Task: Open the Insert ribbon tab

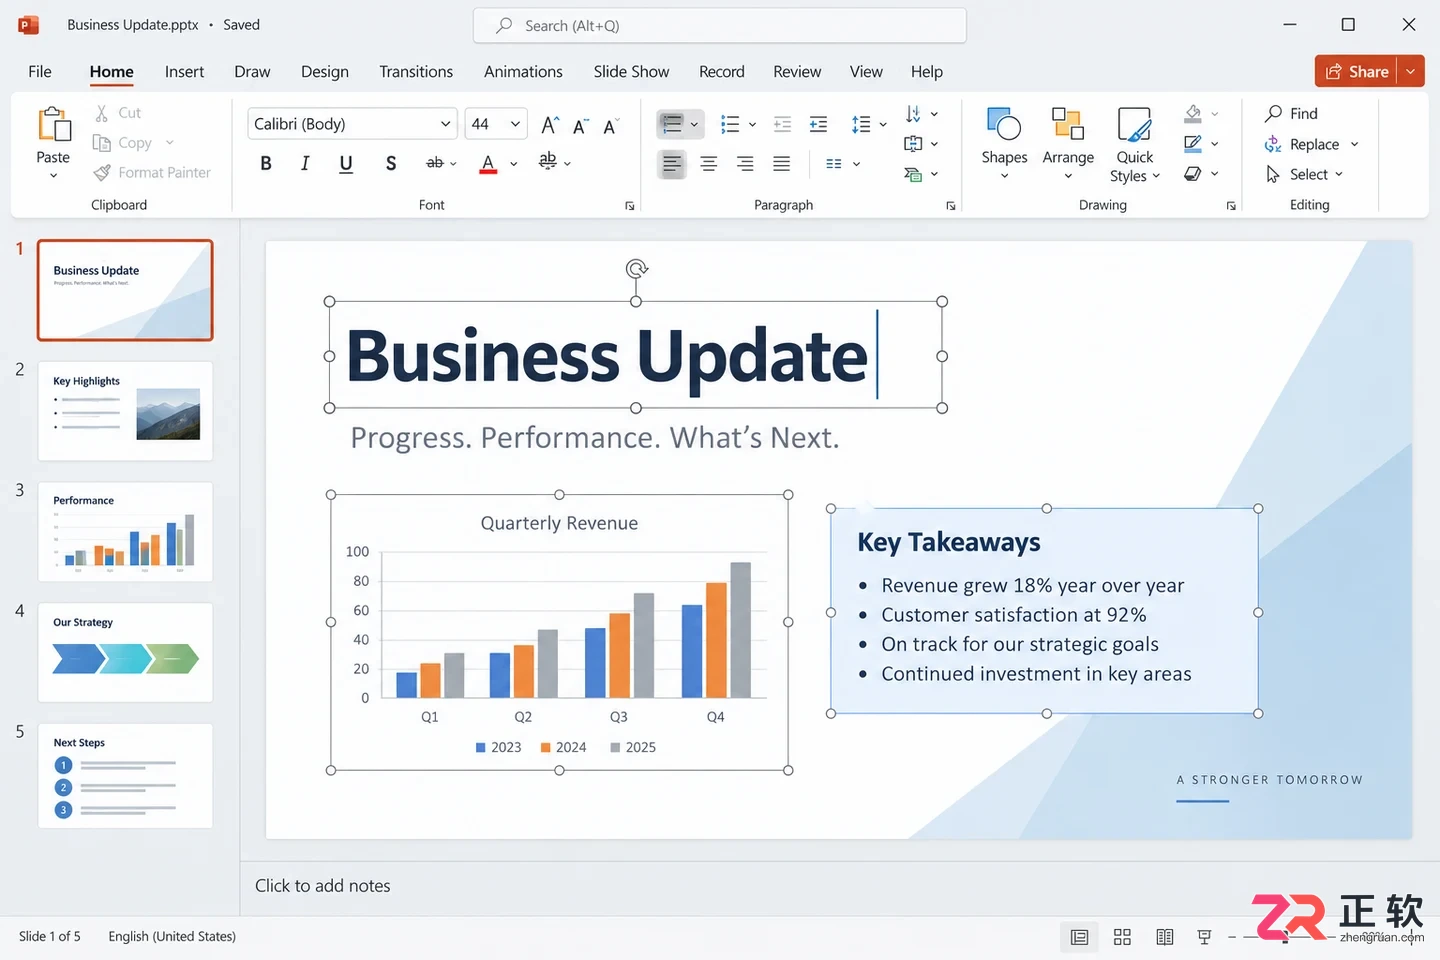Action: [x=184, y=71]
